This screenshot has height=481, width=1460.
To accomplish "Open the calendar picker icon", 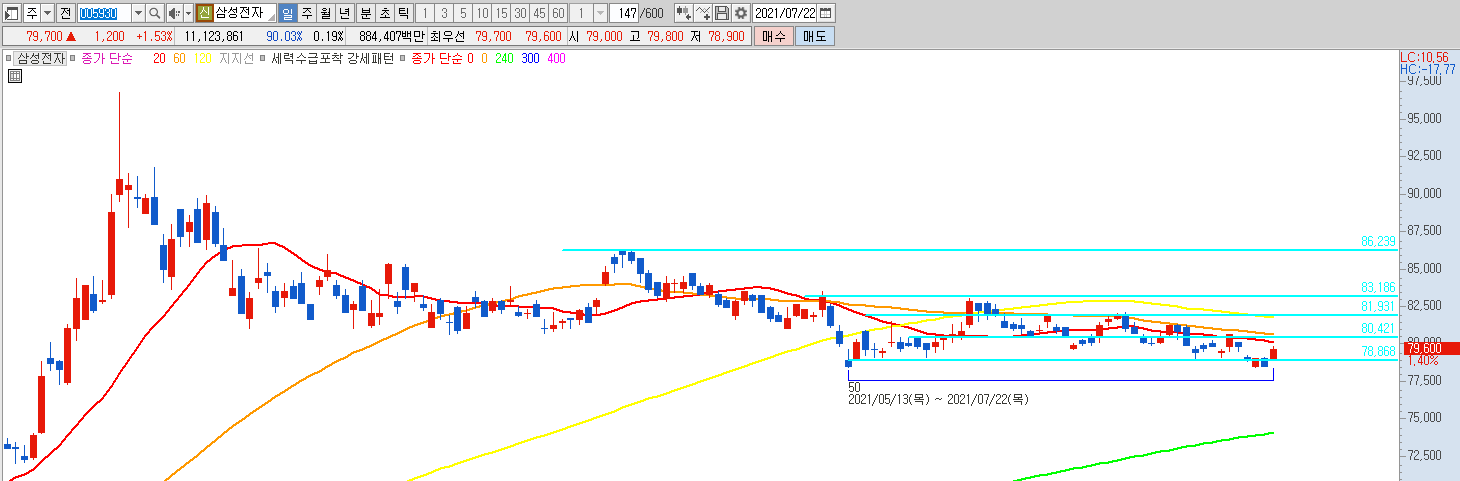I will 826,13.
